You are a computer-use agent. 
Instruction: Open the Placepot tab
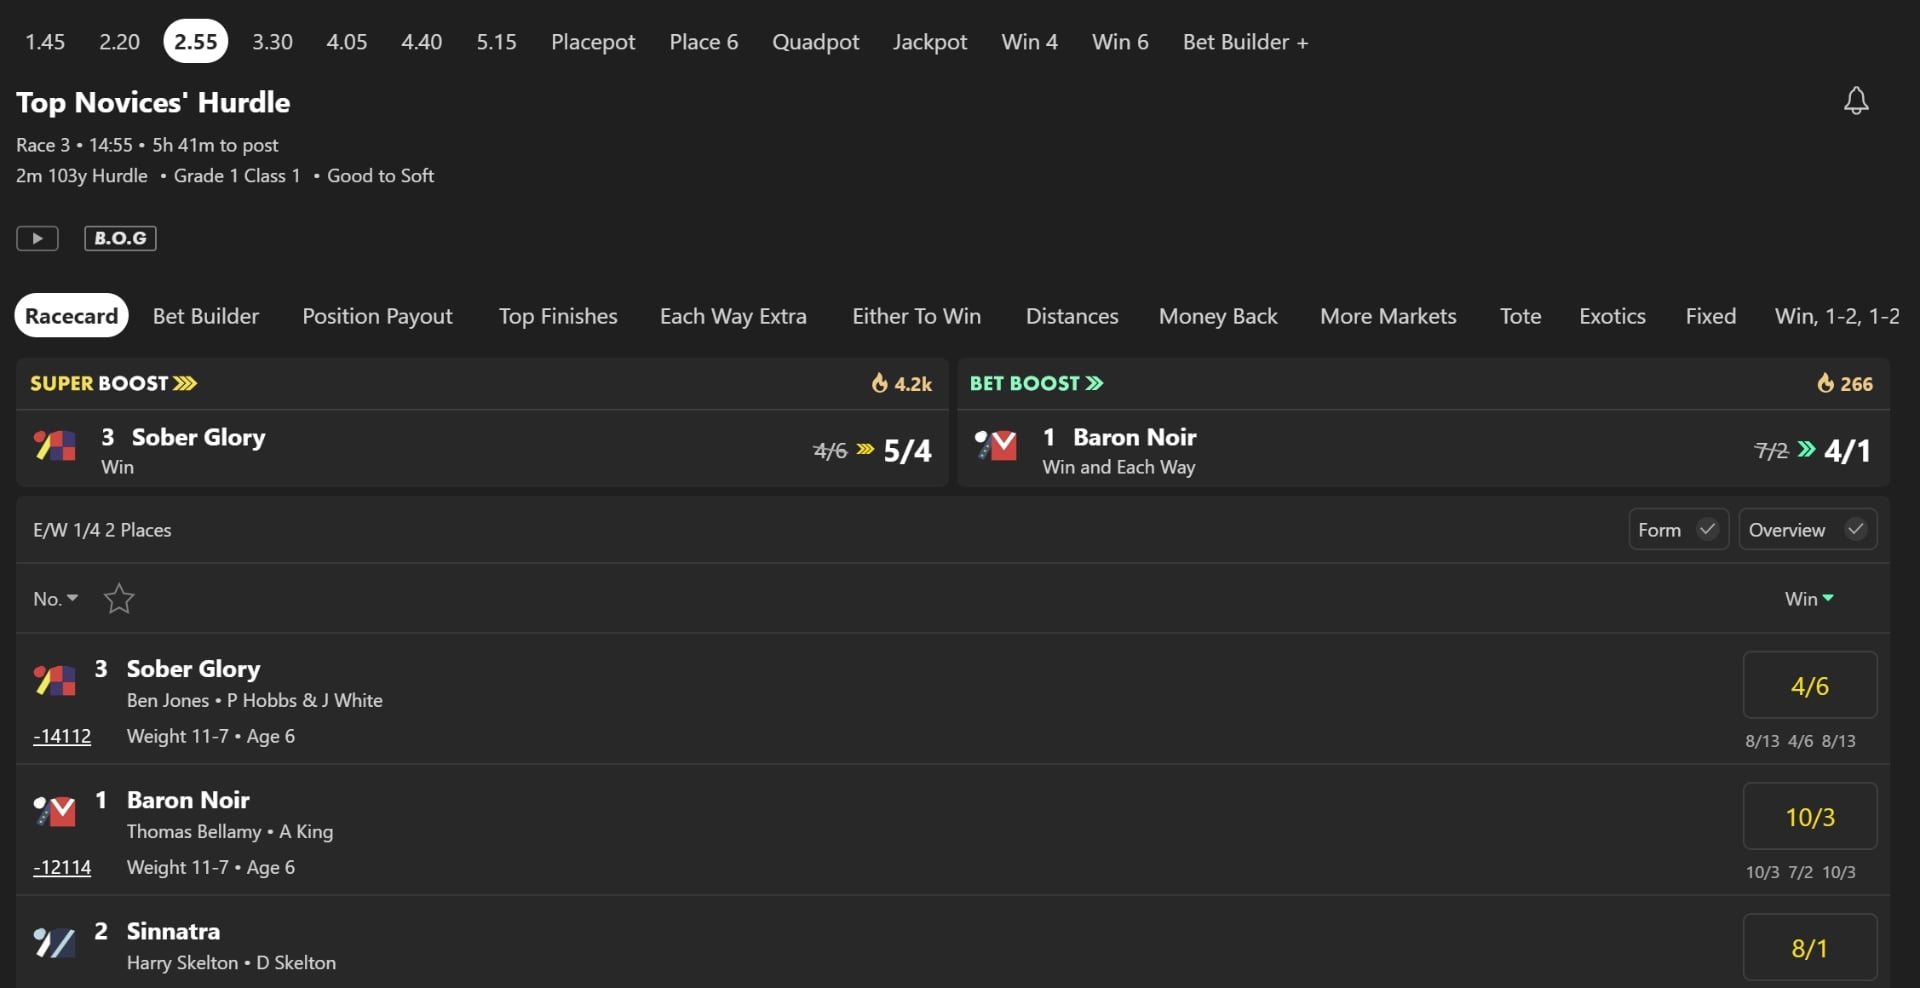click(x=593, y=42)
